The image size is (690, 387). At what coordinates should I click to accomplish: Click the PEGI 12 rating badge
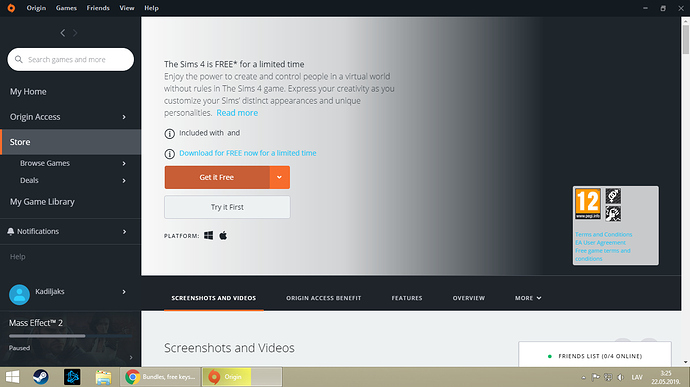[x=587, y=203]
